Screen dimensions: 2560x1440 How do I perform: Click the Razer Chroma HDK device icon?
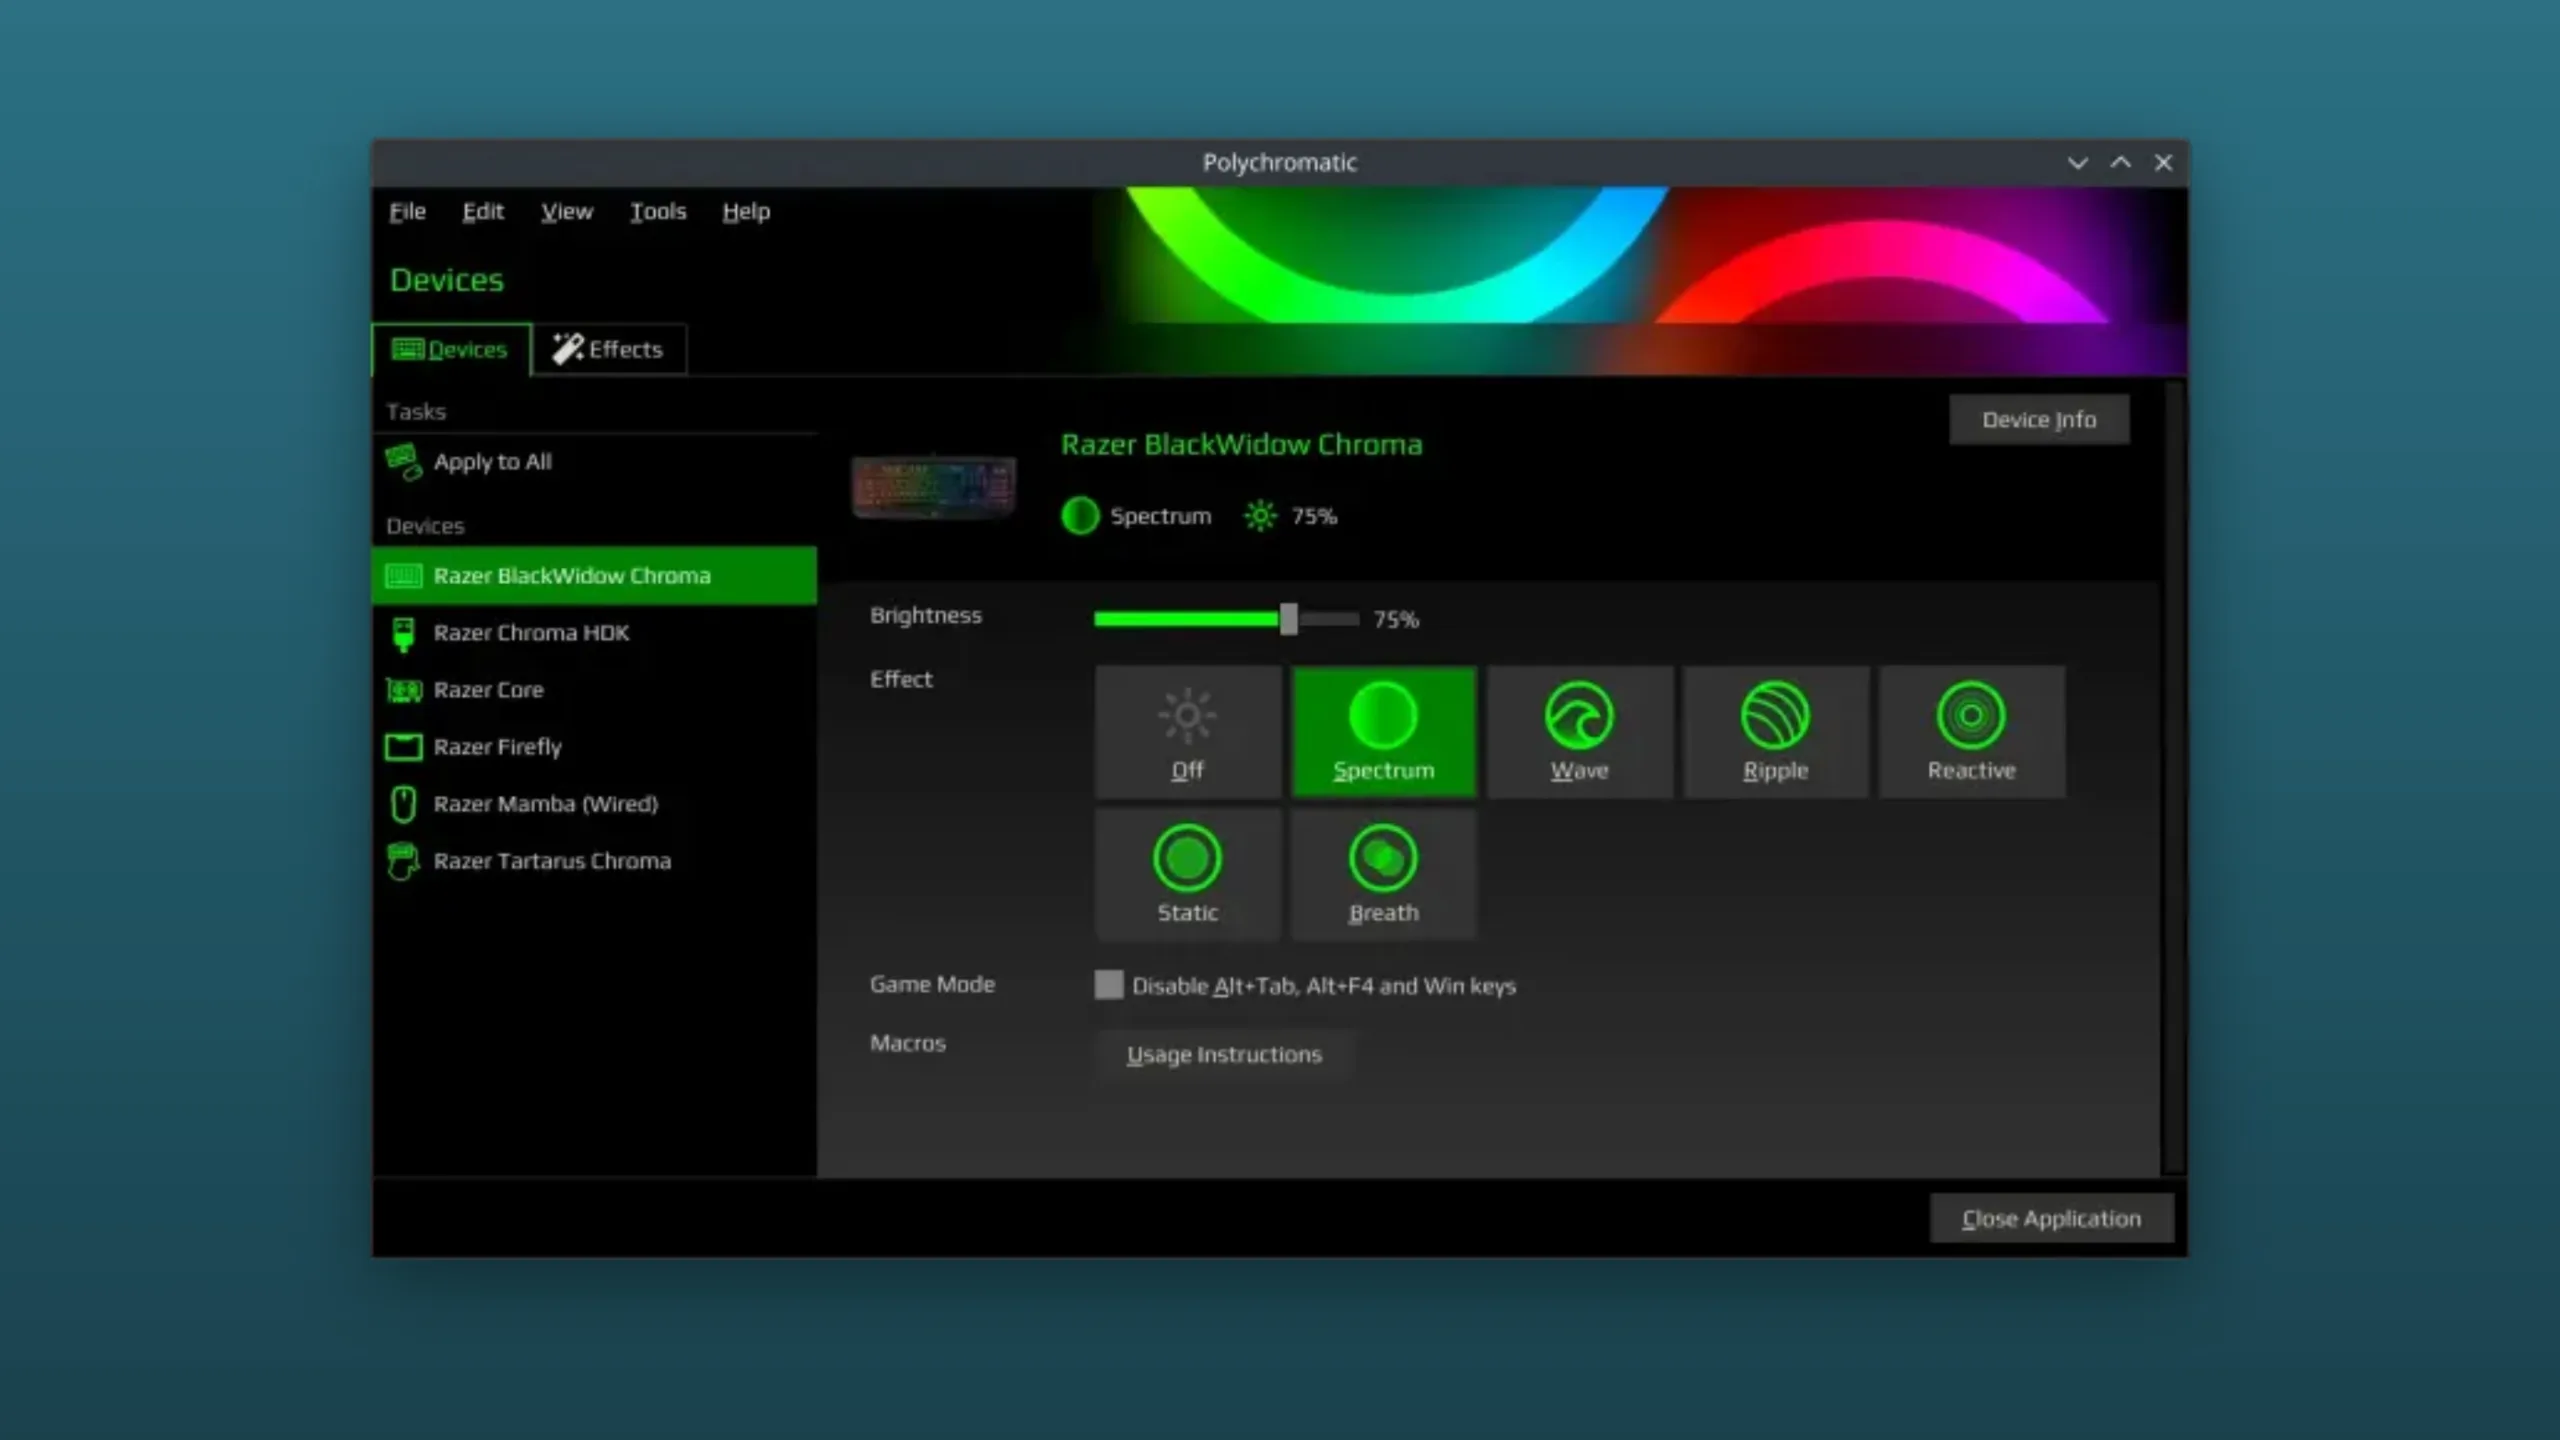coord(403,634)
